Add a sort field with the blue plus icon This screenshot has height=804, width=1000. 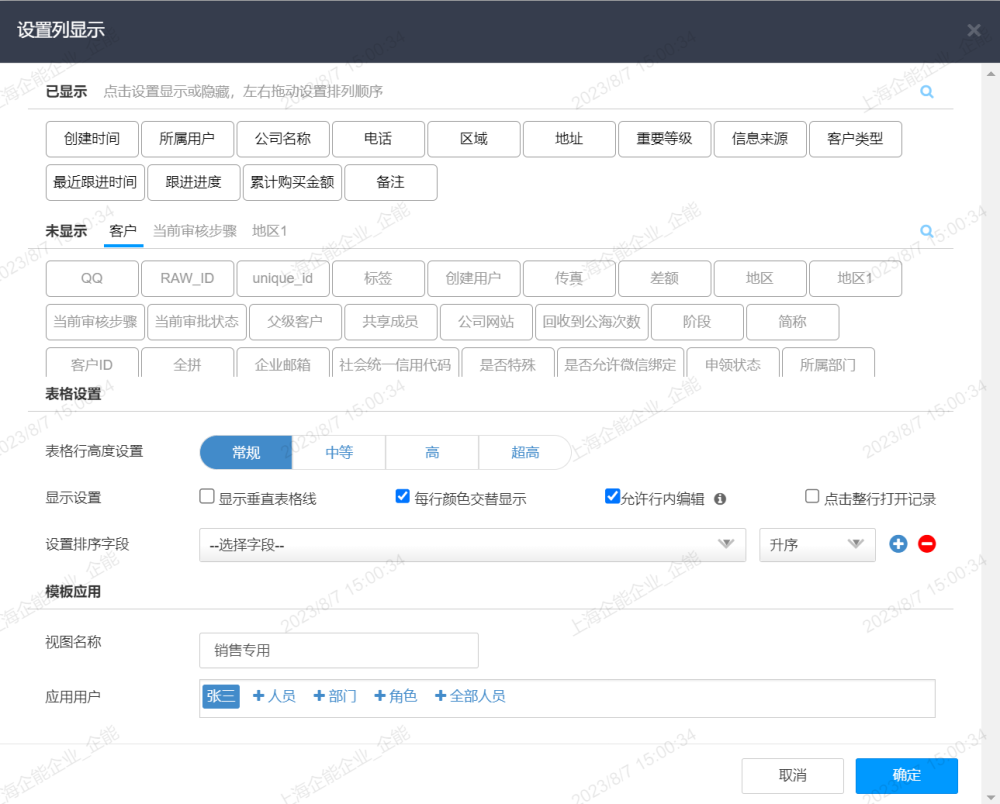coord(898,544)
